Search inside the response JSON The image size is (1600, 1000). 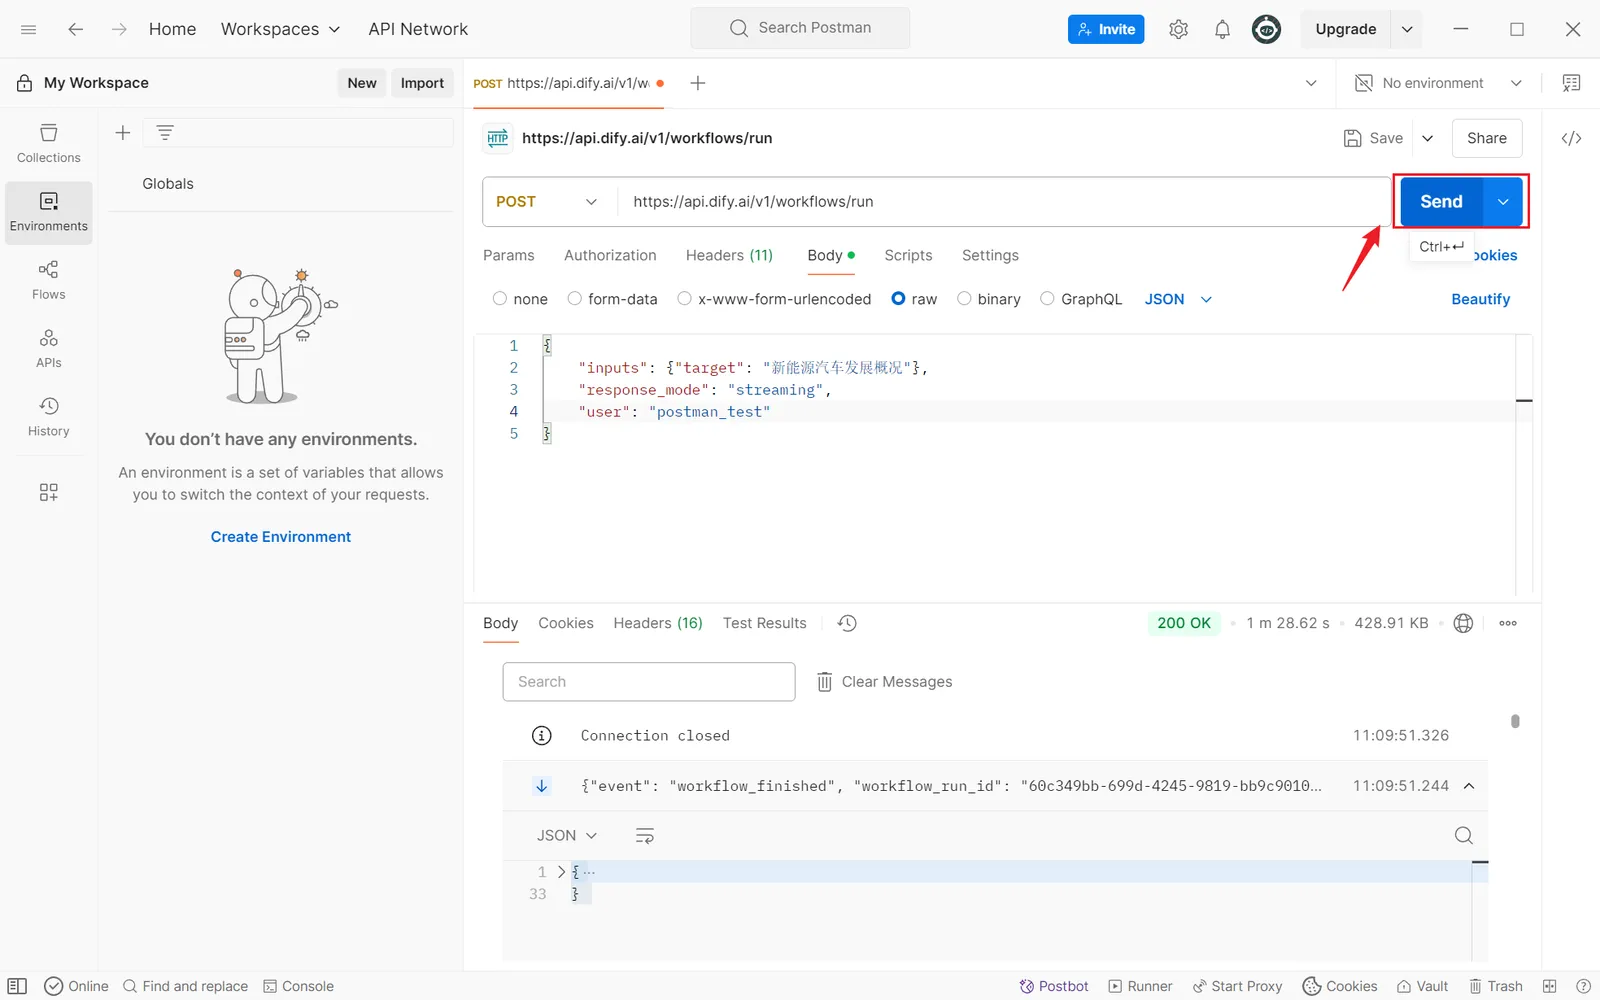(x=1464, y=836)
